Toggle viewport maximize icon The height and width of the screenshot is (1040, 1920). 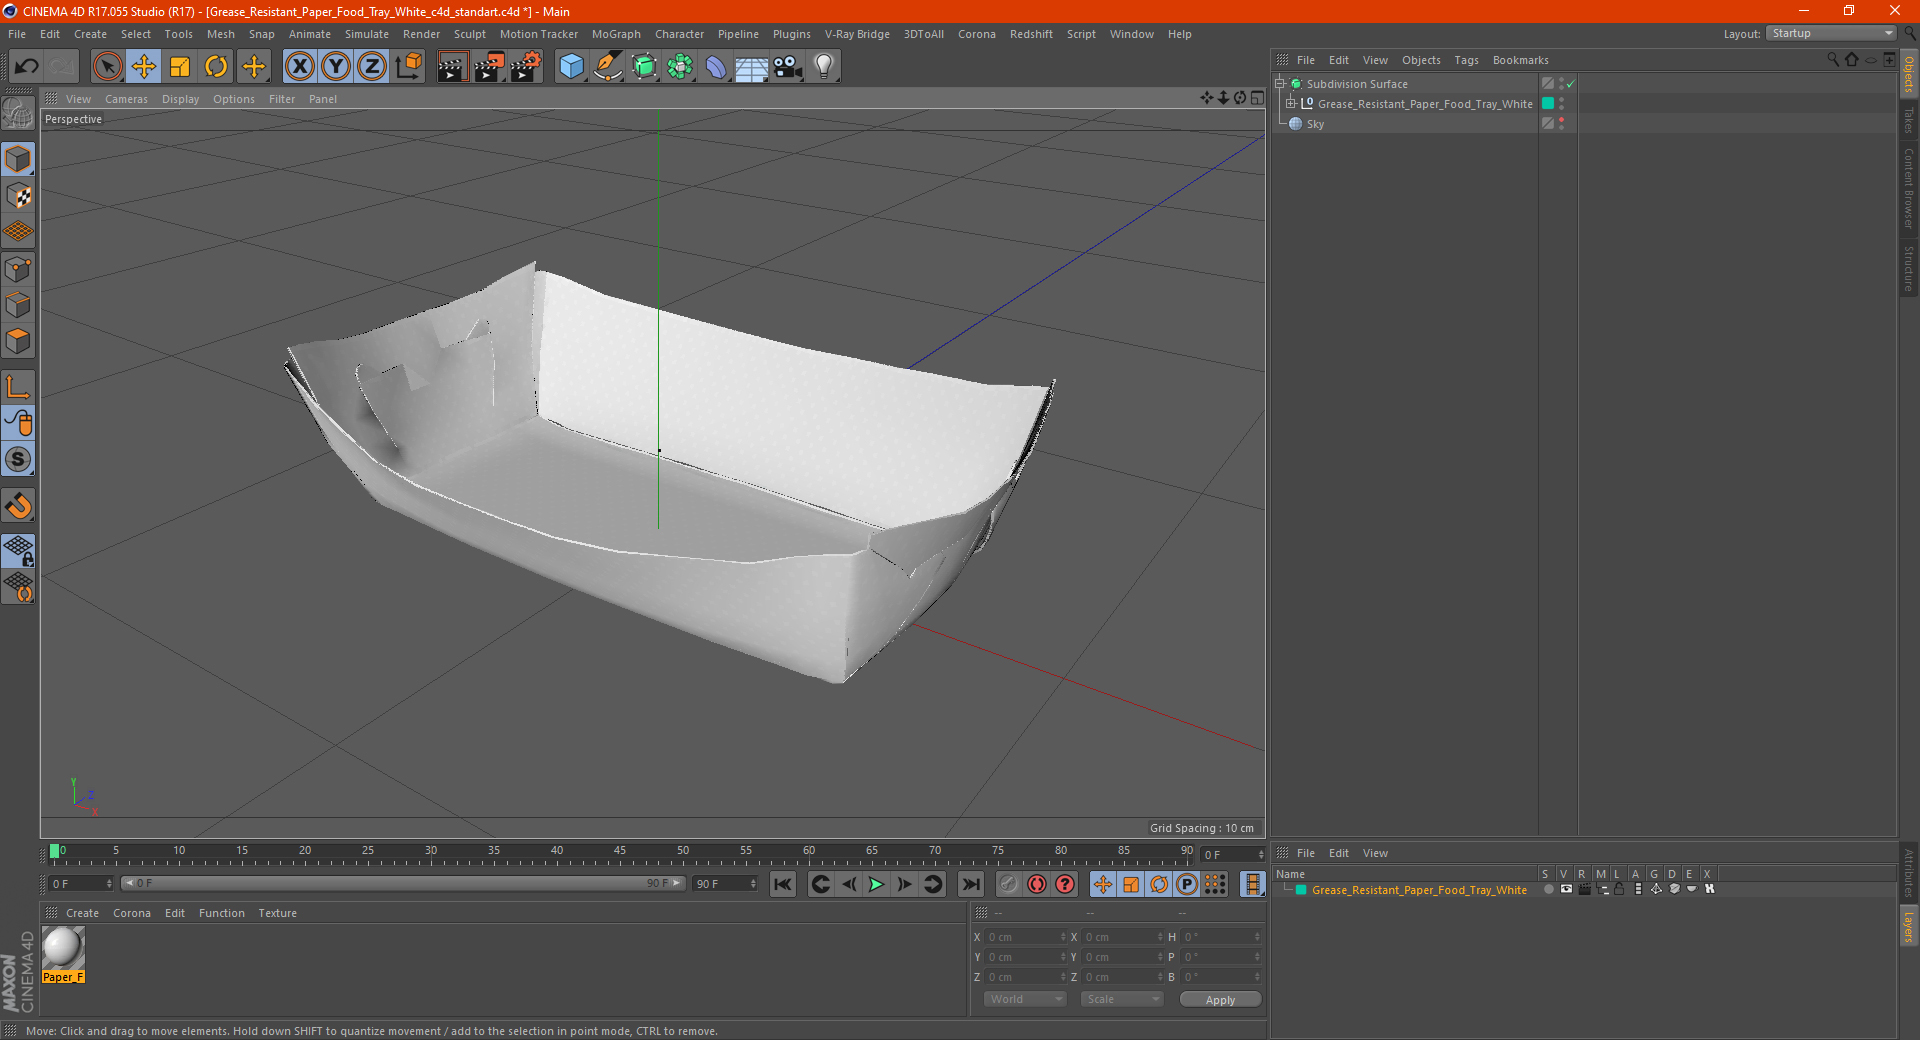[1257, 98]
